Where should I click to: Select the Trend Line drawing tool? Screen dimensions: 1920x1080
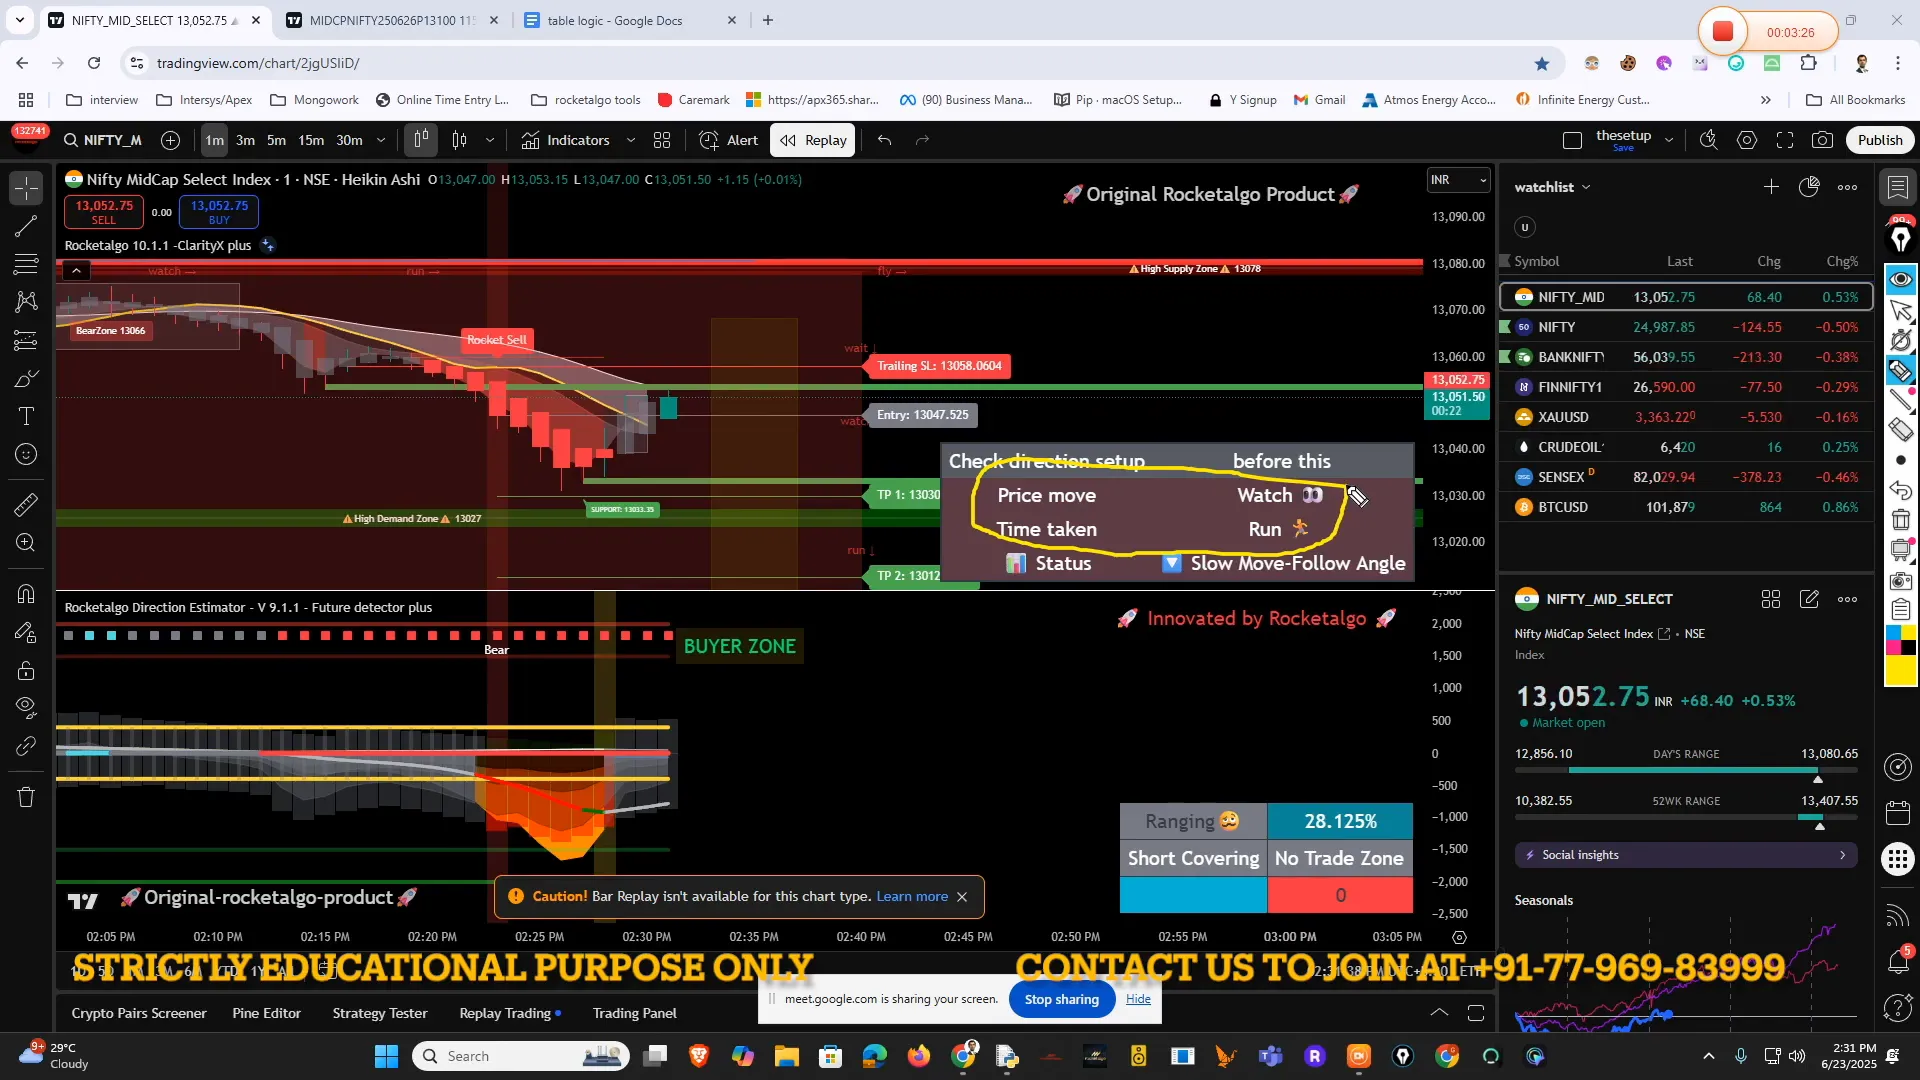tap(27, 227)
